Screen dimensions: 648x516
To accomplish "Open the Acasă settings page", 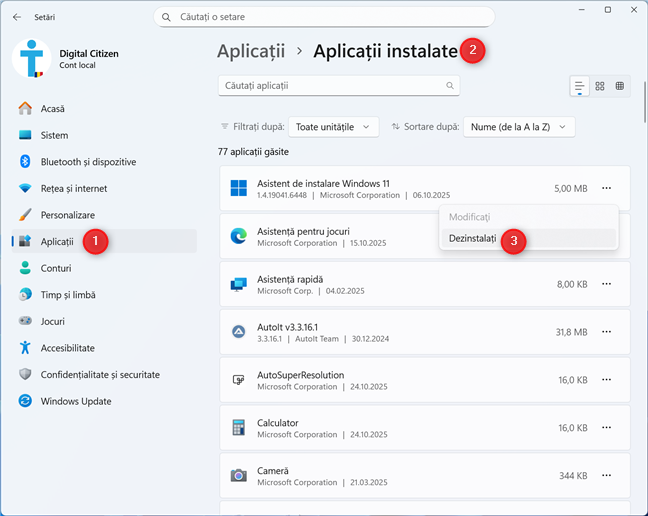I will pyautogui.click(x=104, y=109).
